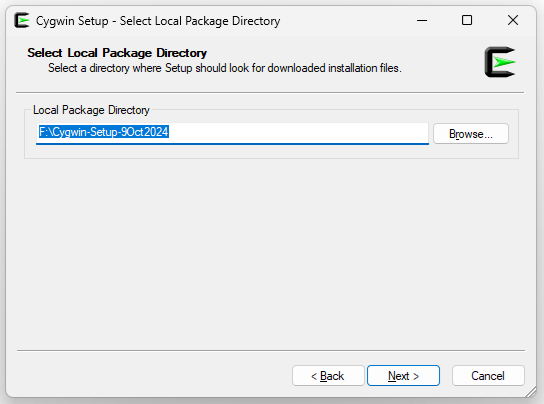Click the highlighted F:\Cygwin-Setup-9Oct2024 path text
Viewport: 544px width, 404px height.
[103, 132]
